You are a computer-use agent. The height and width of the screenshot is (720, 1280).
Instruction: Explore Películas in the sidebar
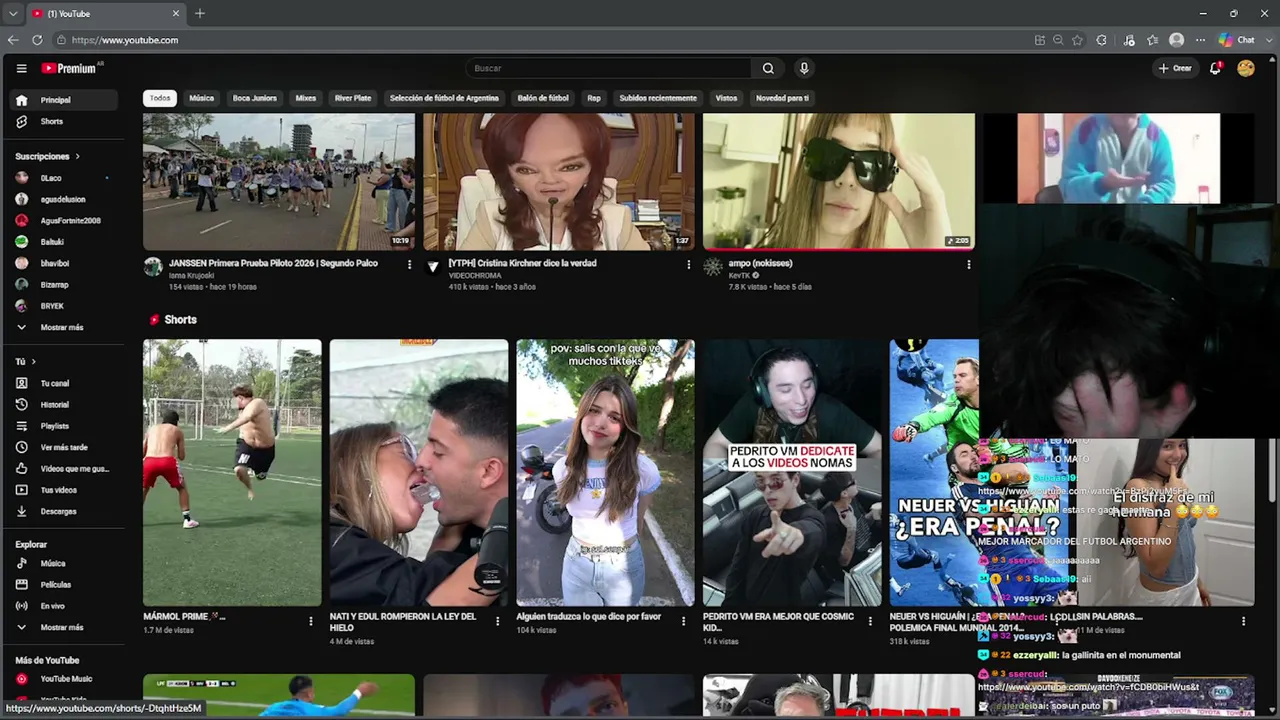(62, 584)
